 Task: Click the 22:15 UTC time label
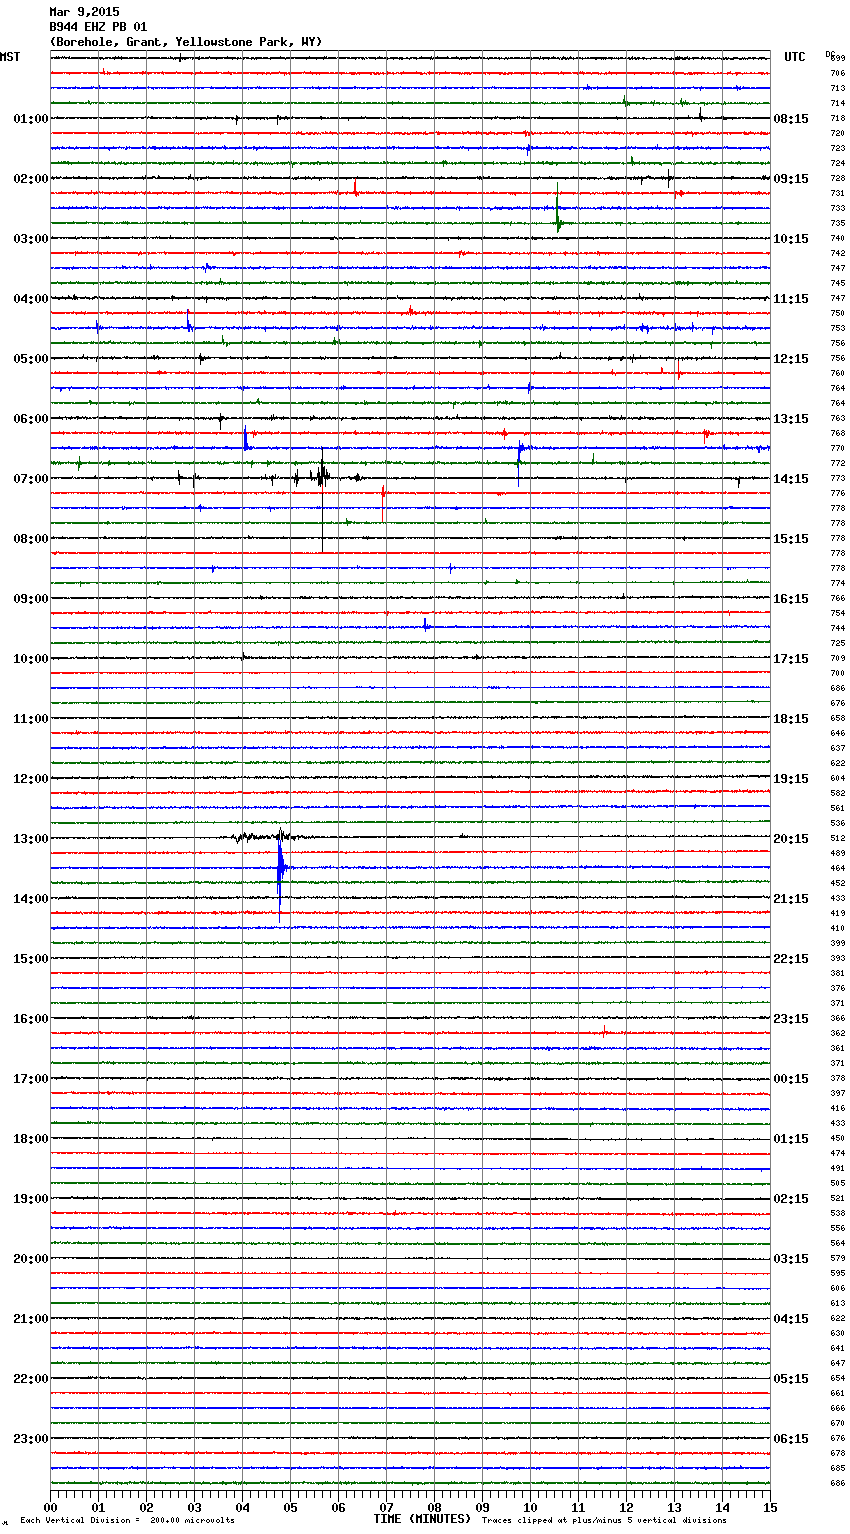(791, 959)
